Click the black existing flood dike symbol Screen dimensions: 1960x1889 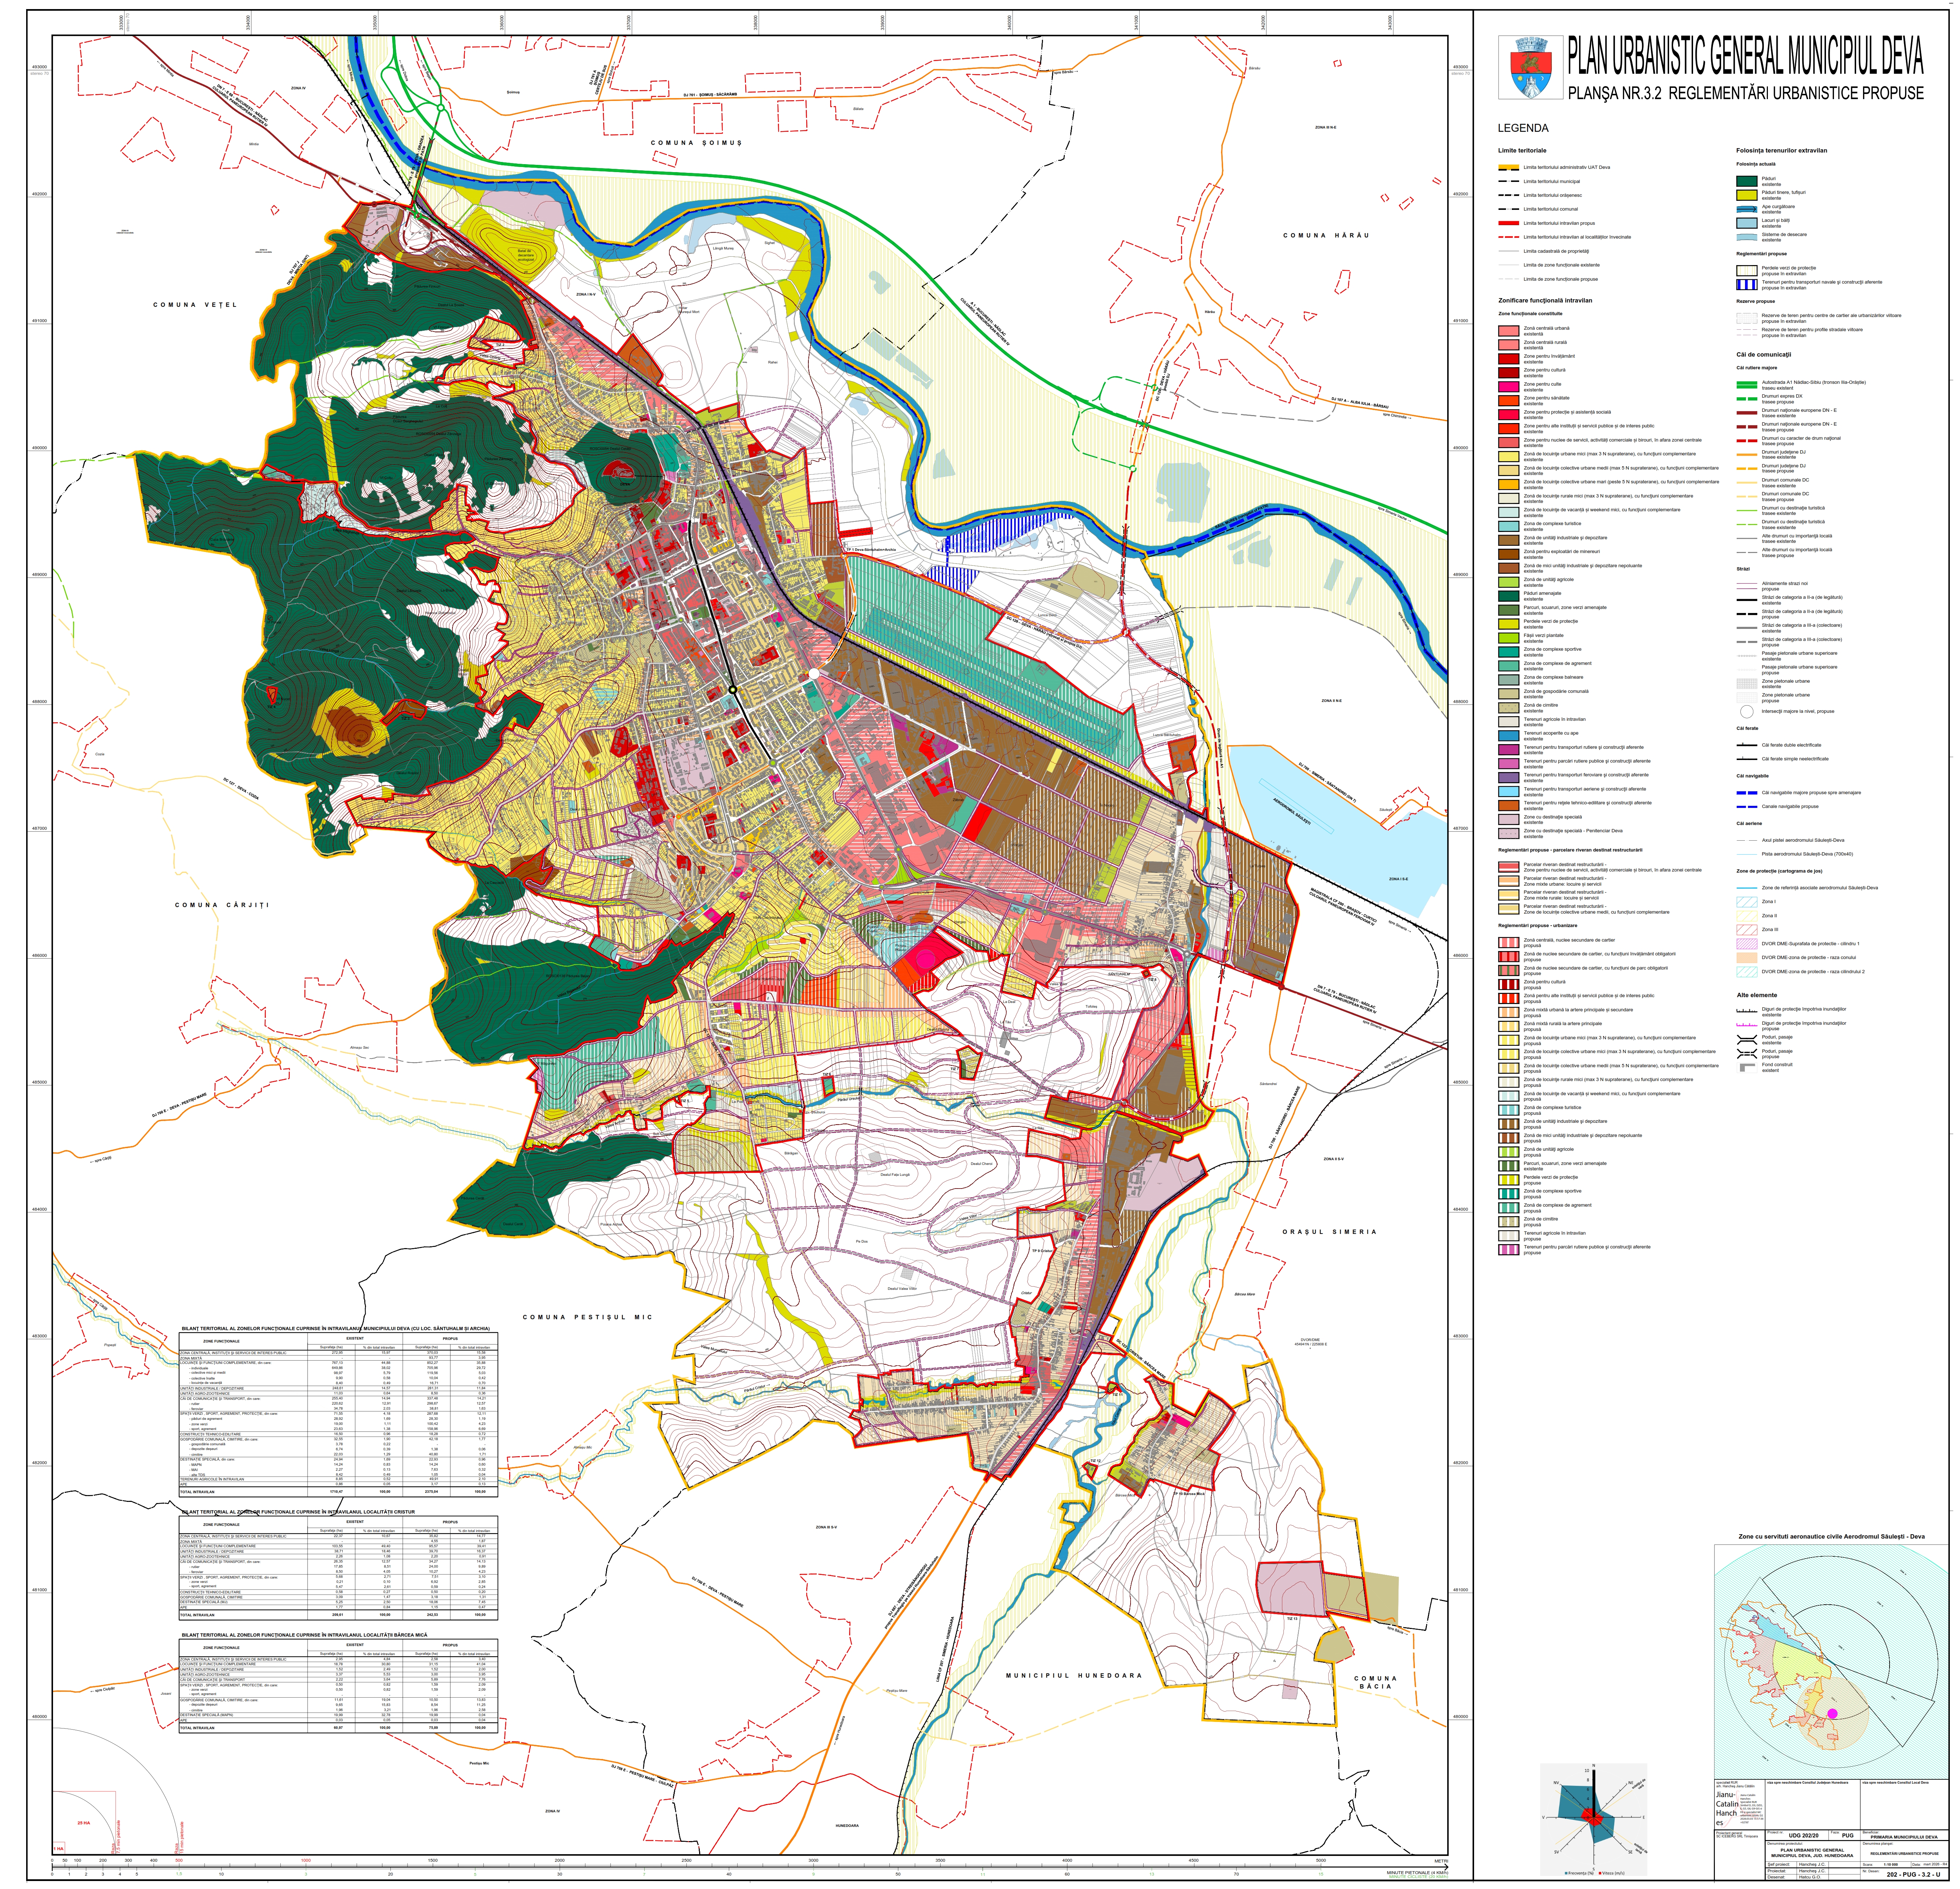[x=1746, y=1010]
